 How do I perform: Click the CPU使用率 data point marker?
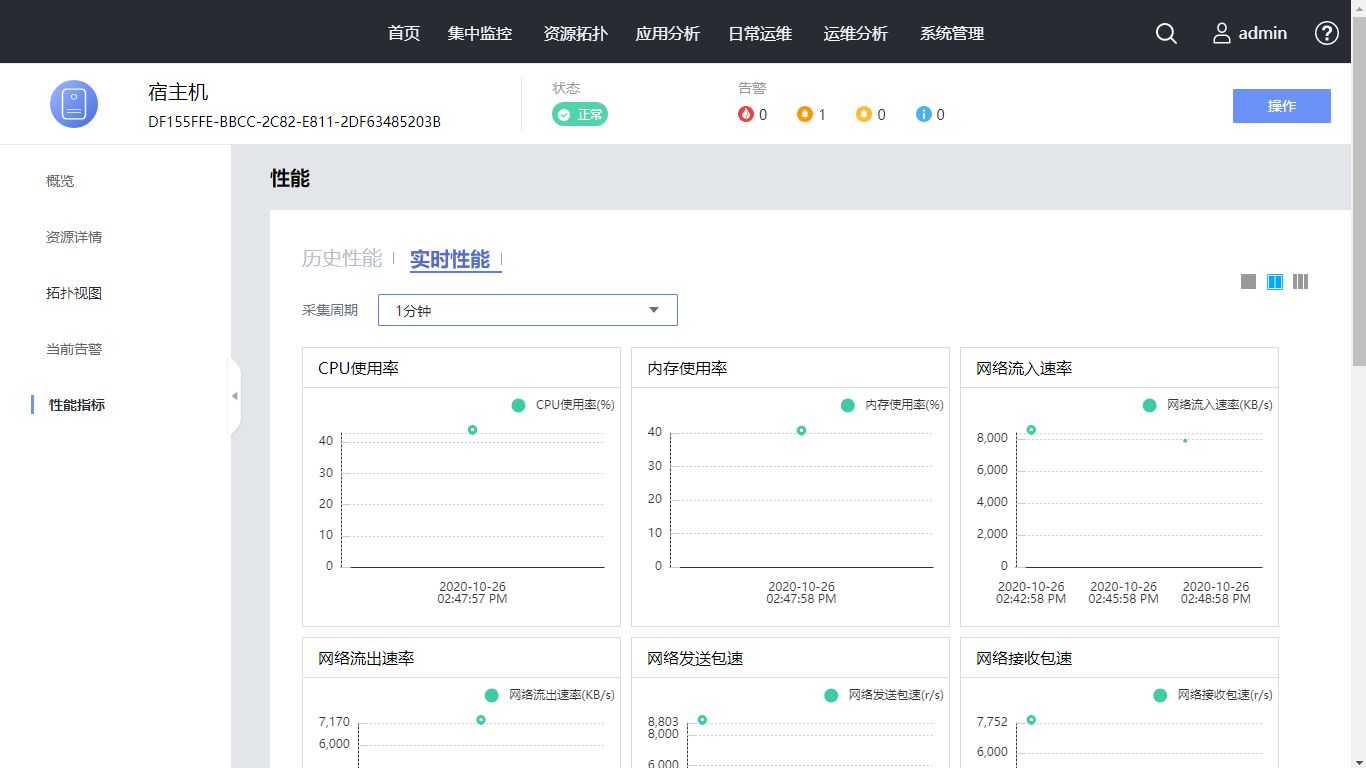(x=472, y=430)
